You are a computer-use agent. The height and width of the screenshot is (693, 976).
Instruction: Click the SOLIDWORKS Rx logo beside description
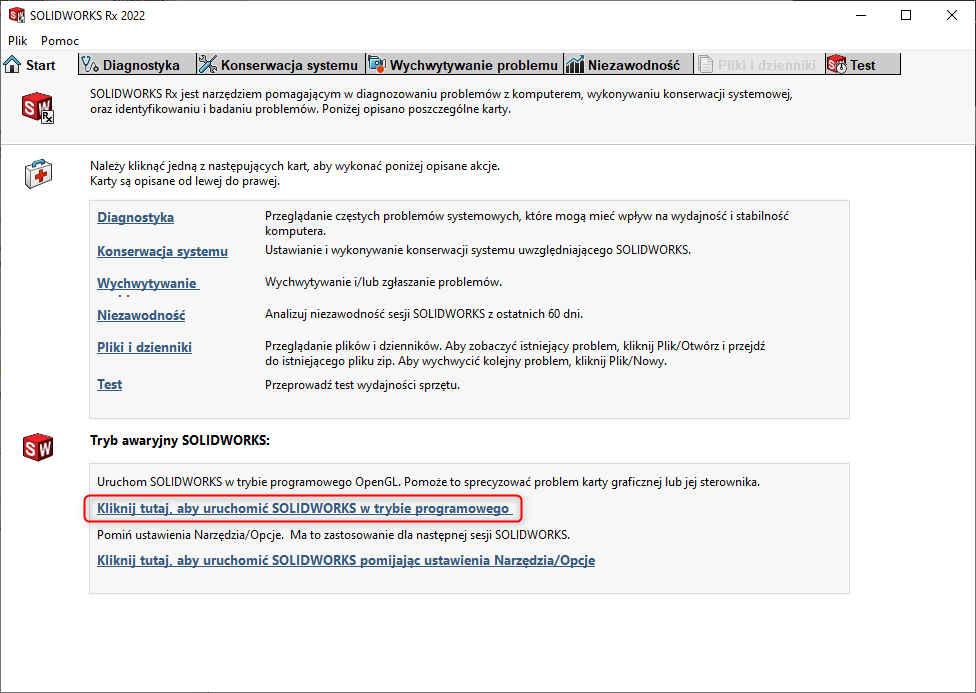38,107
